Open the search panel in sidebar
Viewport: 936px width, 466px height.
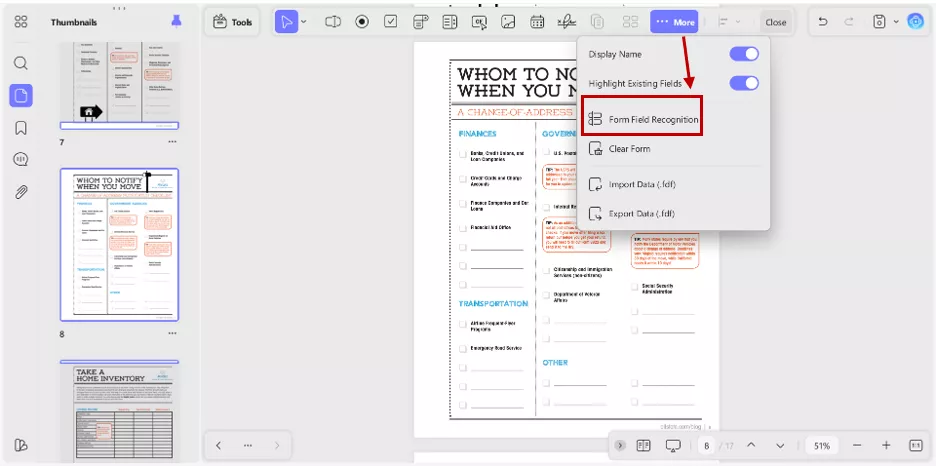pyautogui.click(x=21, y=63)
